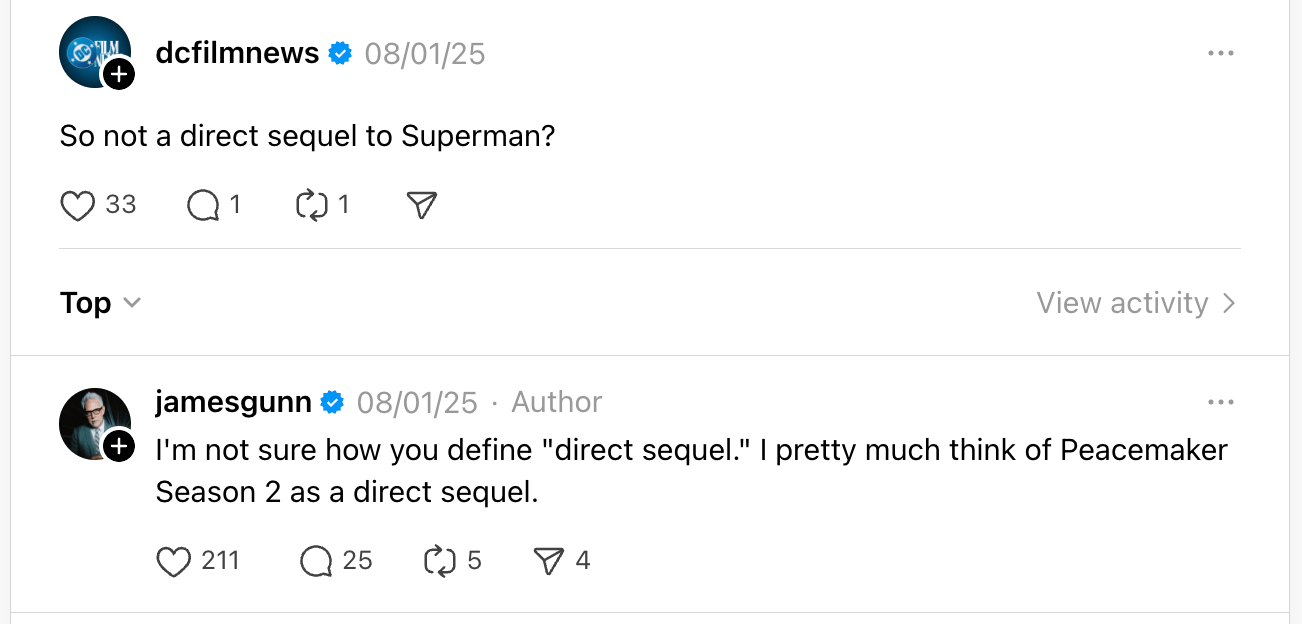Like jamesgunn's reply
Viewport: 1302px width, 624px height.
(174, 562)
